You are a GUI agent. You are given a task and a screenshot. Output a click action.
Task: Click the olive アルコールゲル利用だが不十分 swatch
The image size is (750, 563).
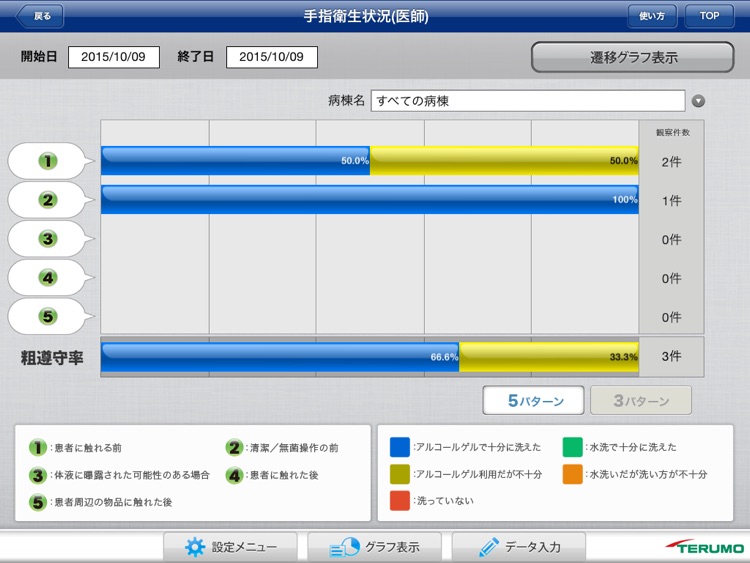click(x=399, y=474)
